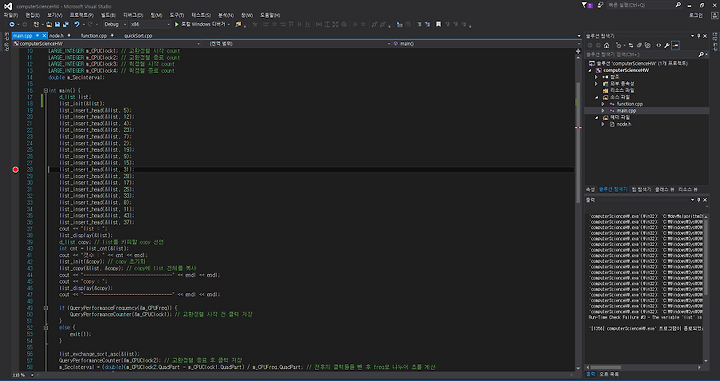
Task: Toggle the Preview Selected Items eye icon
Action: [x=658, y=45]
